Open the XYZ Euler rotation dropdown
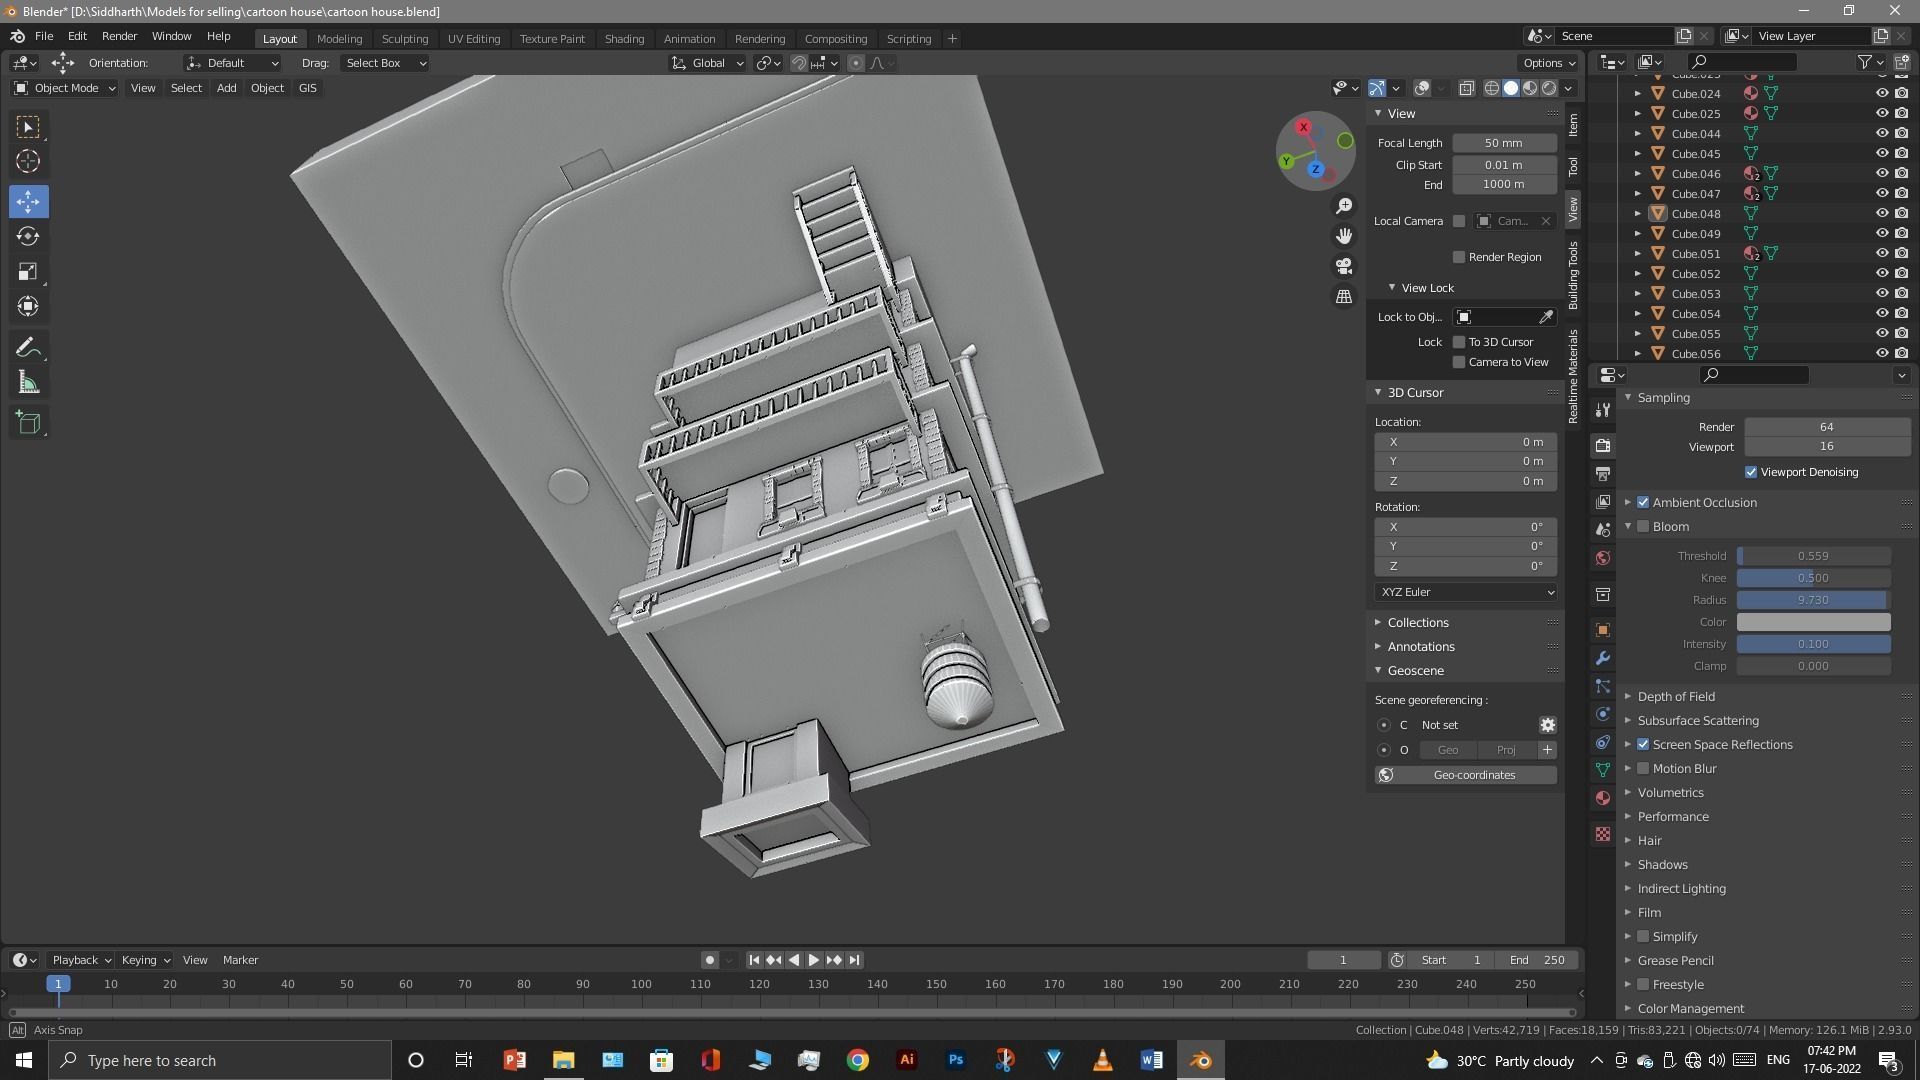 (x=1465, y=592)
